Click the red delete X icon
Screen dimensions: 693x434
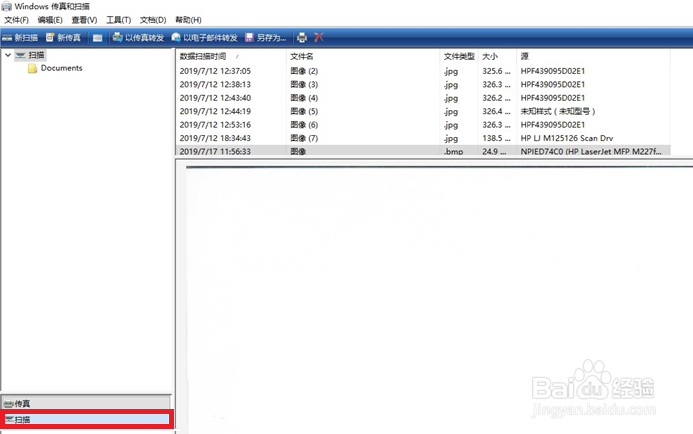[319, 38]
